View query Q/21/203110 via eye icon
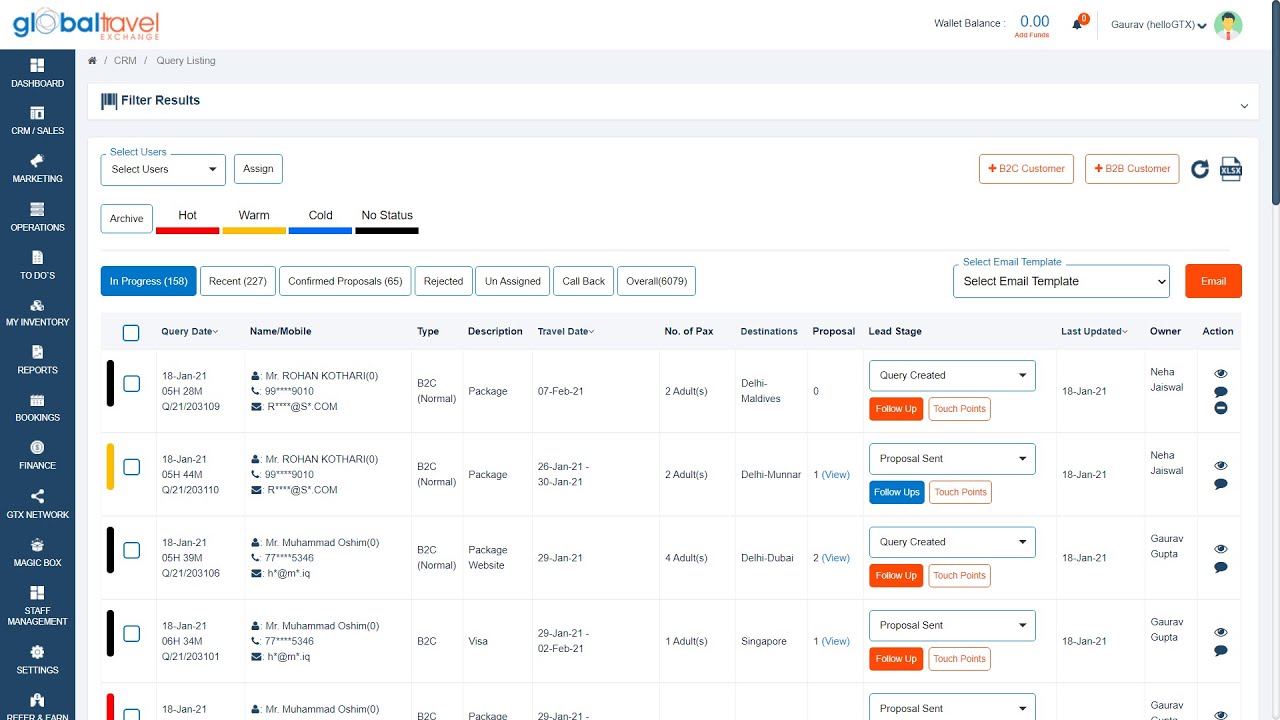Image resolution: width=1280 pixels, height=720 pixels. point(1221,466)
